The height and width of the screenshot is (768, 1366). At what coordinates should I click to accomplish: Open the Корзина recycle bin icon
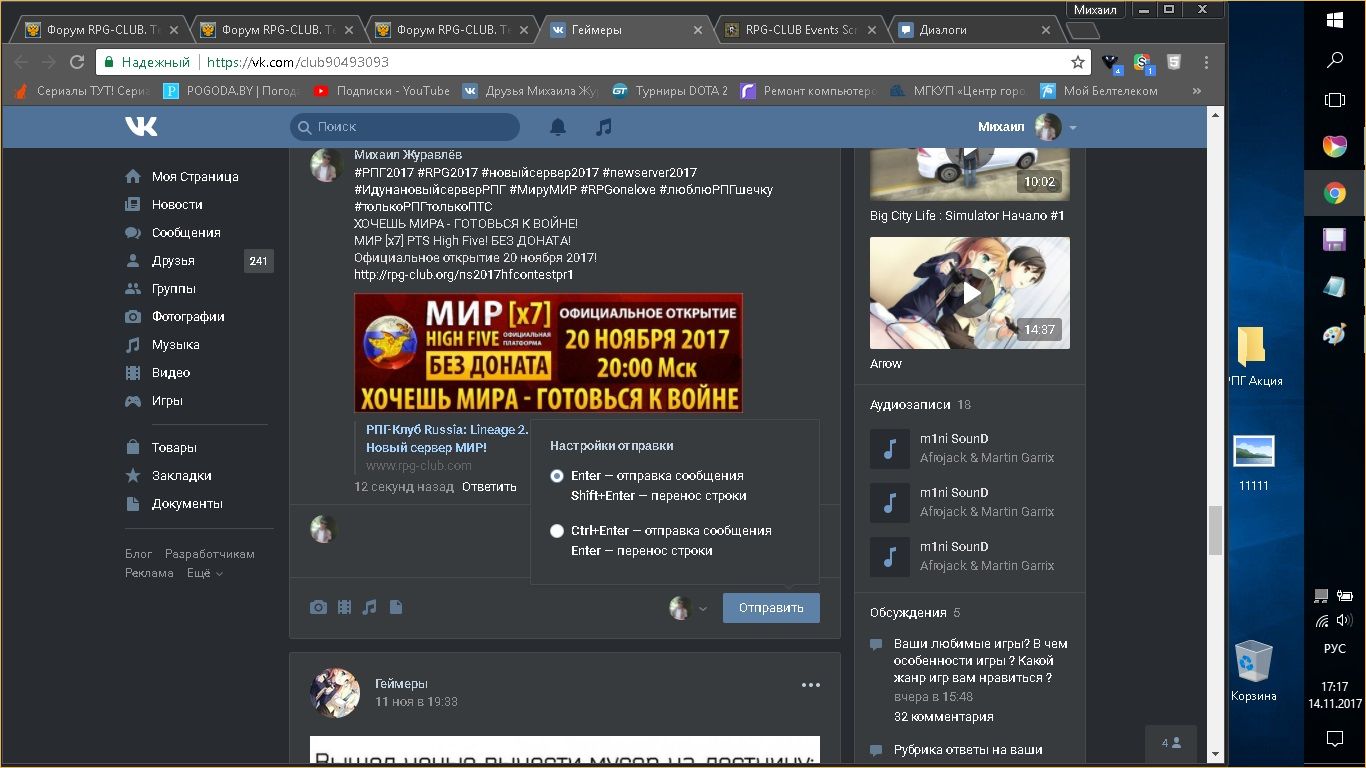1253,672
